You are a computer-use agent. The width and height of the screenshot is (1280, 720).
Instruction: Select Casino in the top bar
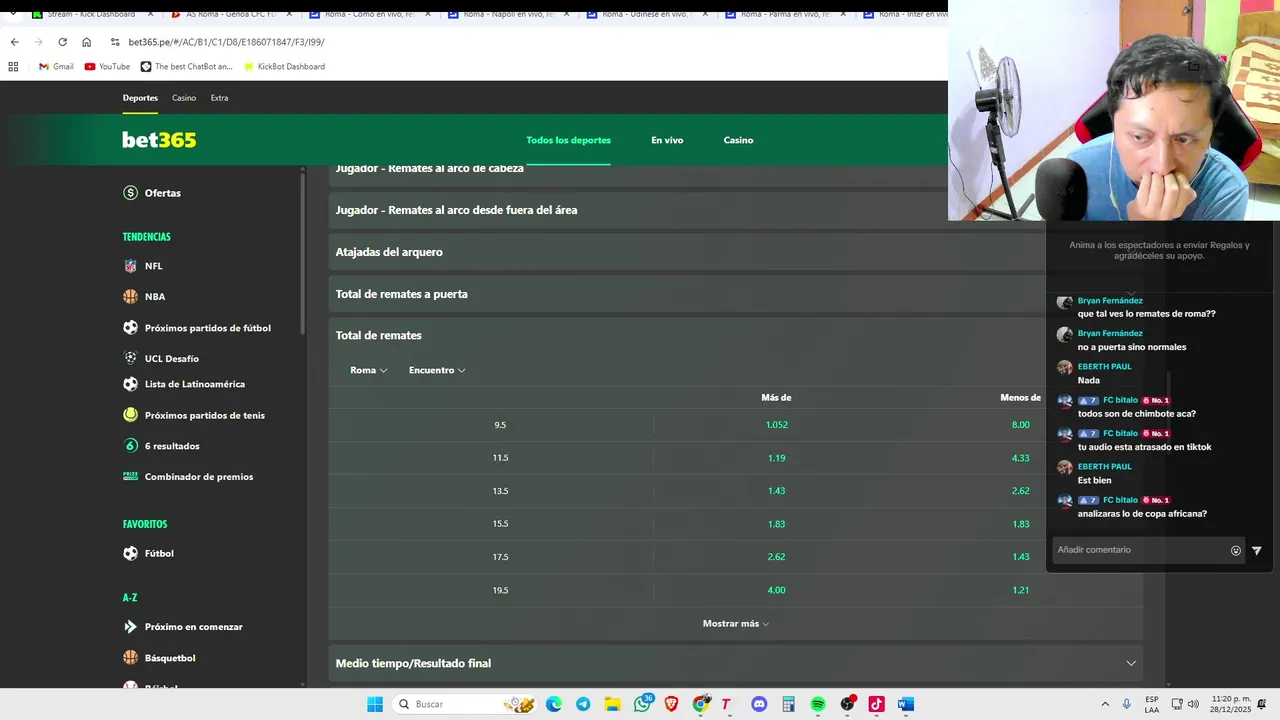click(184, 98)
